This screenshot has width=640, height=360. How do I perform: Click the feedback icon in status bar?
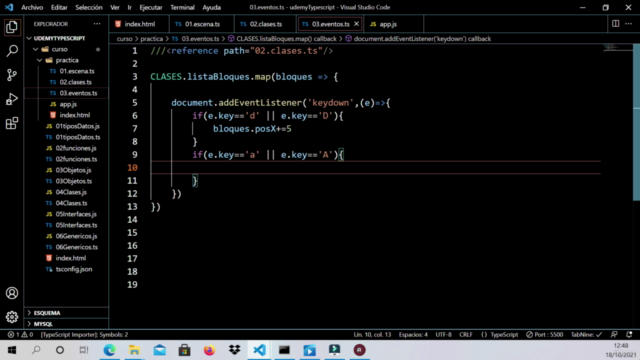click(x=614, y=335)
